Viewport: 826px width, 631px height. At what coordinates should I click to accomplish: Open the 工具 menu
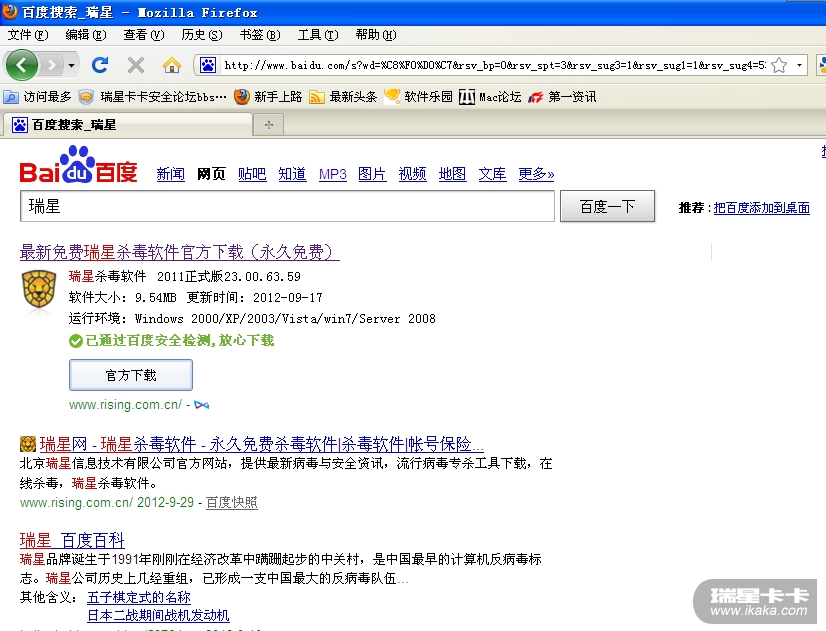[318, 35]
